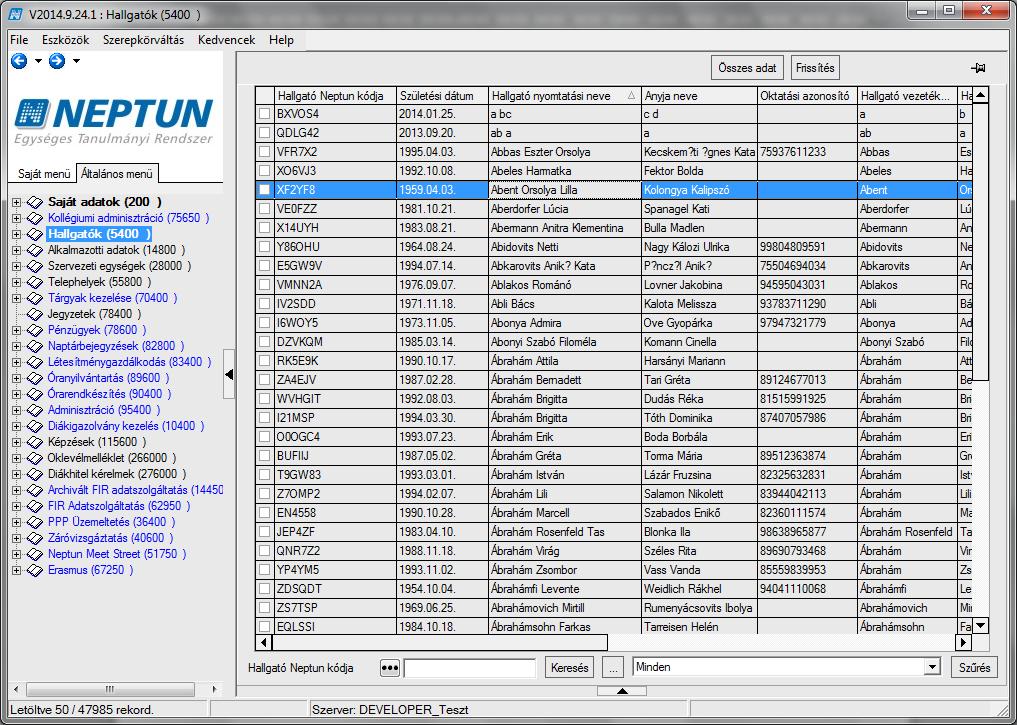This screenshot has width=1017, height=725.
Task: Click the blue forward navigation arrow
Action: tap(57, 61)
